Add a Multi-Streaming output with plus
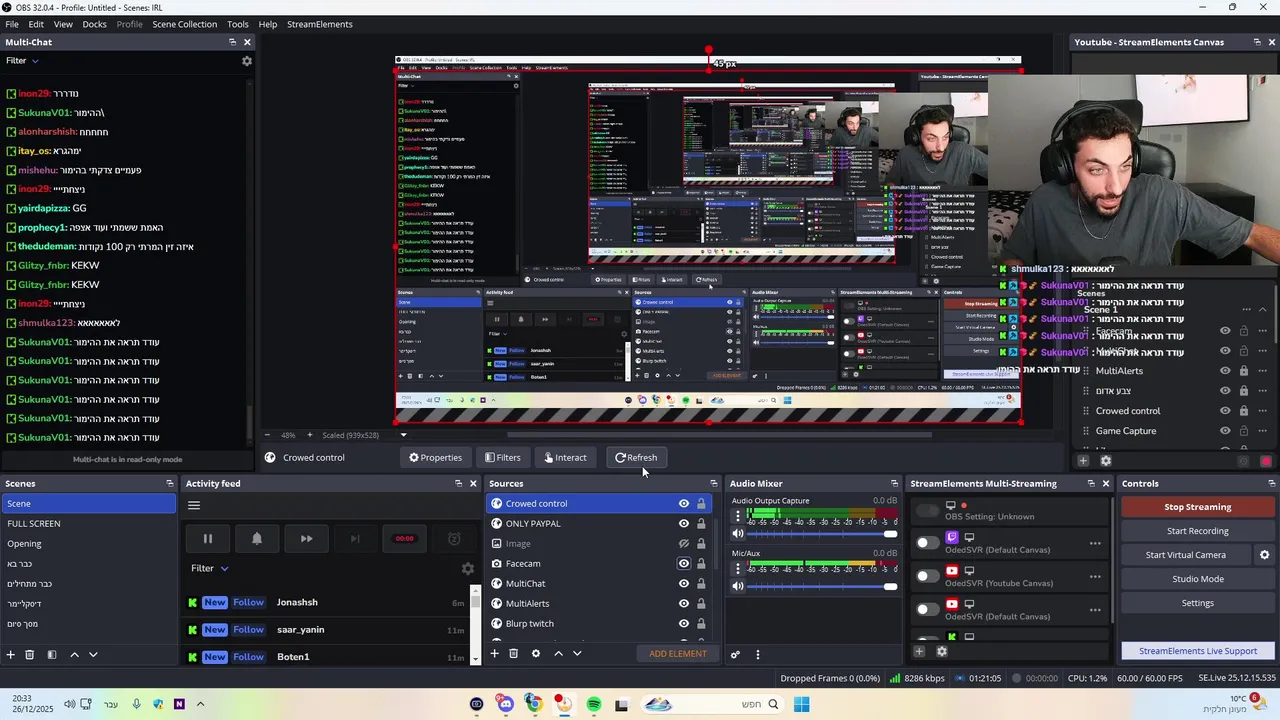The height and width of the screenshot is (720, 1280). click(919, 651)
